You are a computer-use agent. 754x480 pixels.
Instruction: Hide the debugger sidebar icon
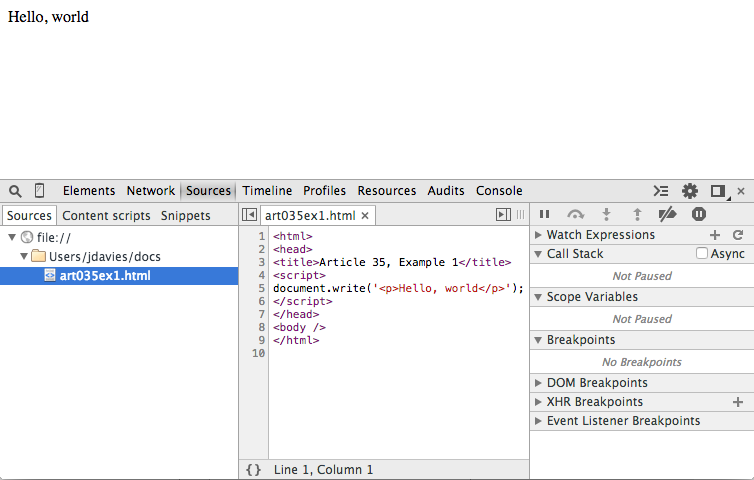pos(503,215)
